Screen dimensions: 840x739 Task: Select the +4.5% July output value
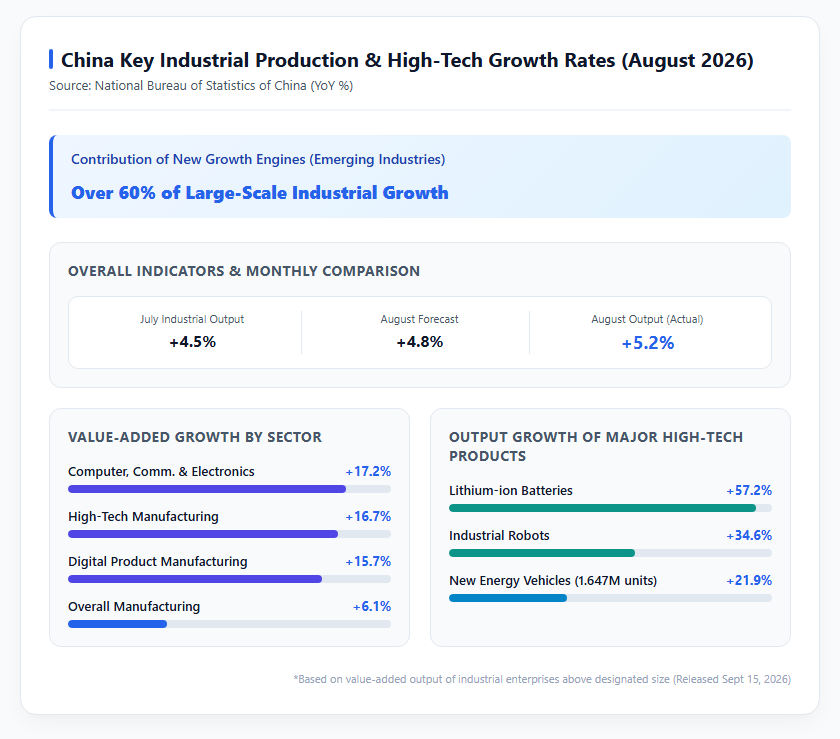[x=192, y=342]
